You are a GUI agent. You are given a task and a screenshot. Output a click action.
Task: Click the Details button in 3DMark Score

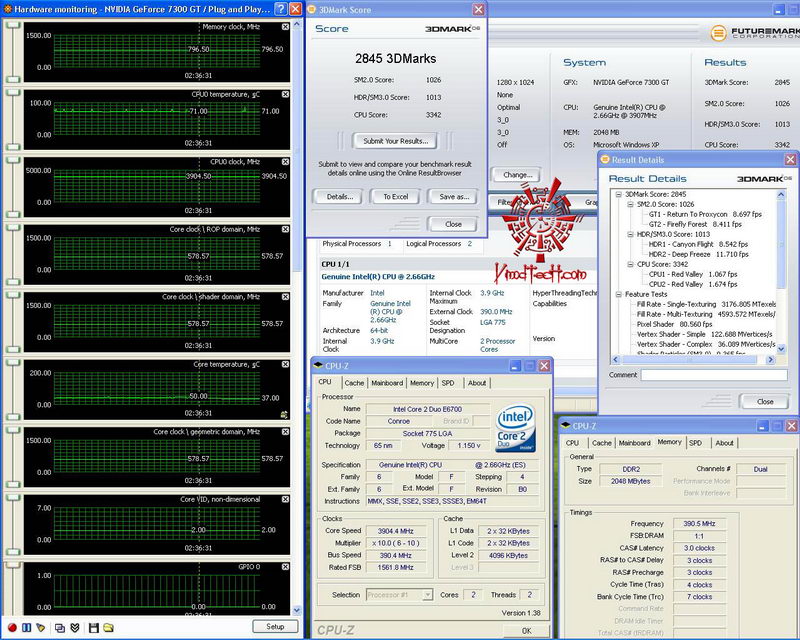340,196
